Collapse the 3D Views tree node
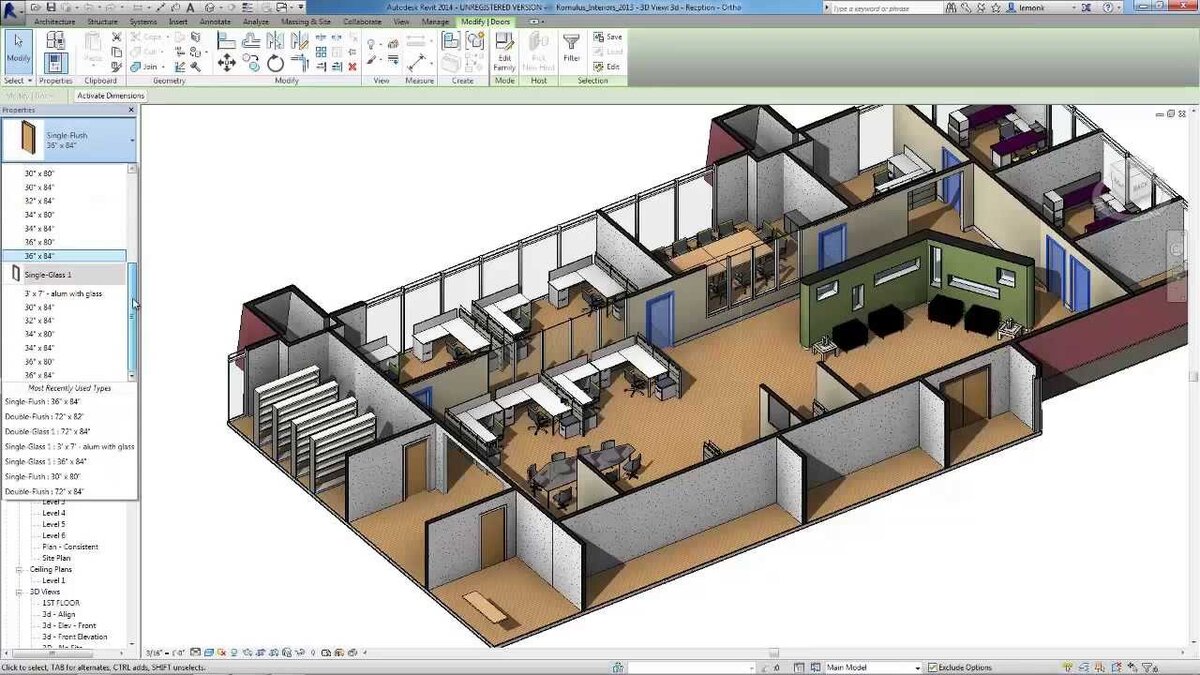The image size is (1200, 675). [x=19, y=592]
